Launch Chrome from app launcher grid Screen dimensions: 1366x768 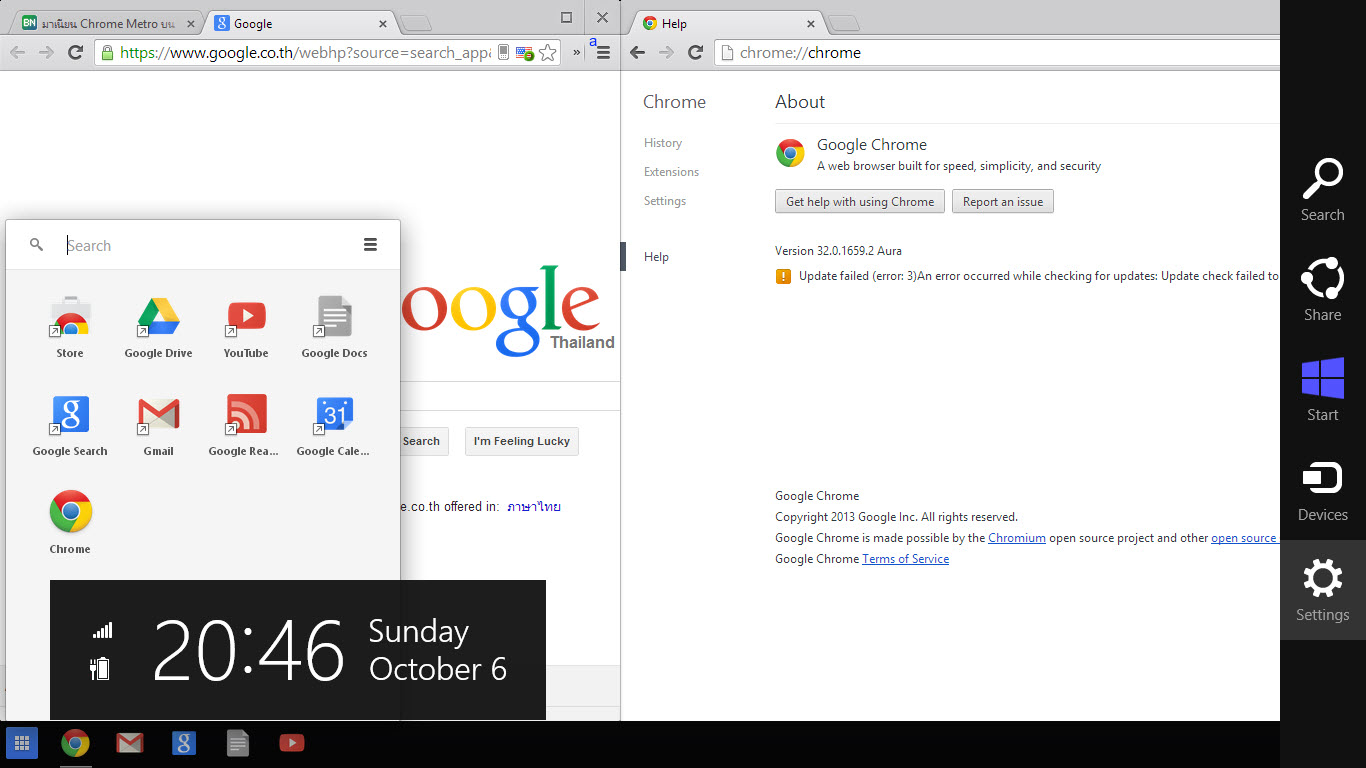[70, 522]
